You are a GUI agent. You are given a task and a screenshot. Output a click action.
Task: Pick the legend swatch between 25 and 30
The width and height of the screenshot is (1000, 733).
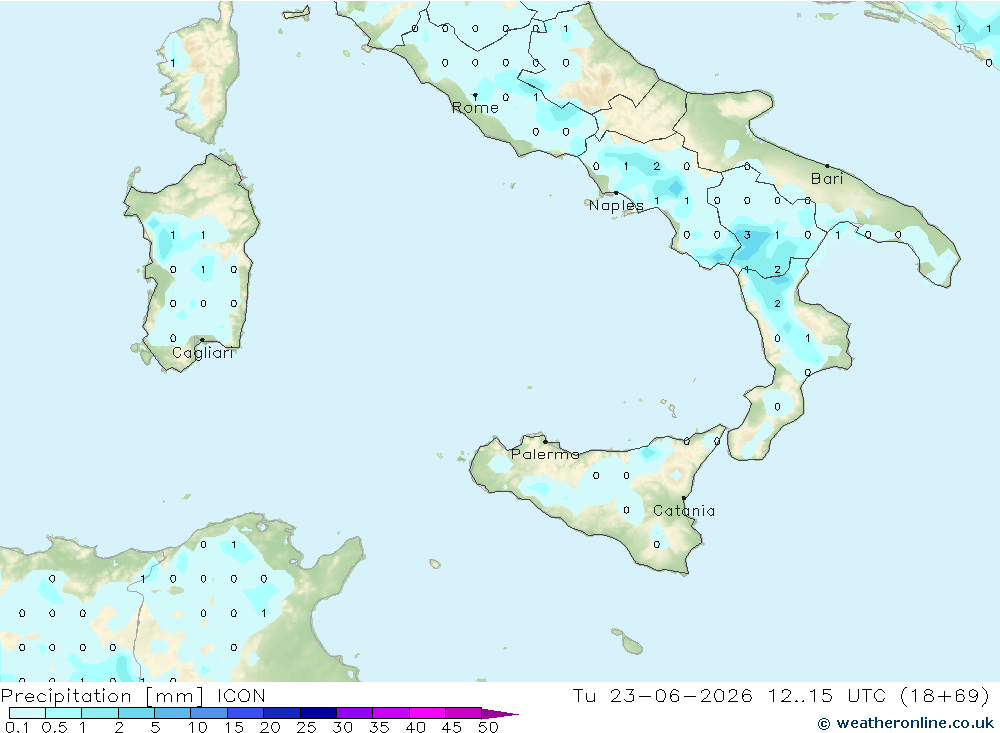tap(318, 713)
